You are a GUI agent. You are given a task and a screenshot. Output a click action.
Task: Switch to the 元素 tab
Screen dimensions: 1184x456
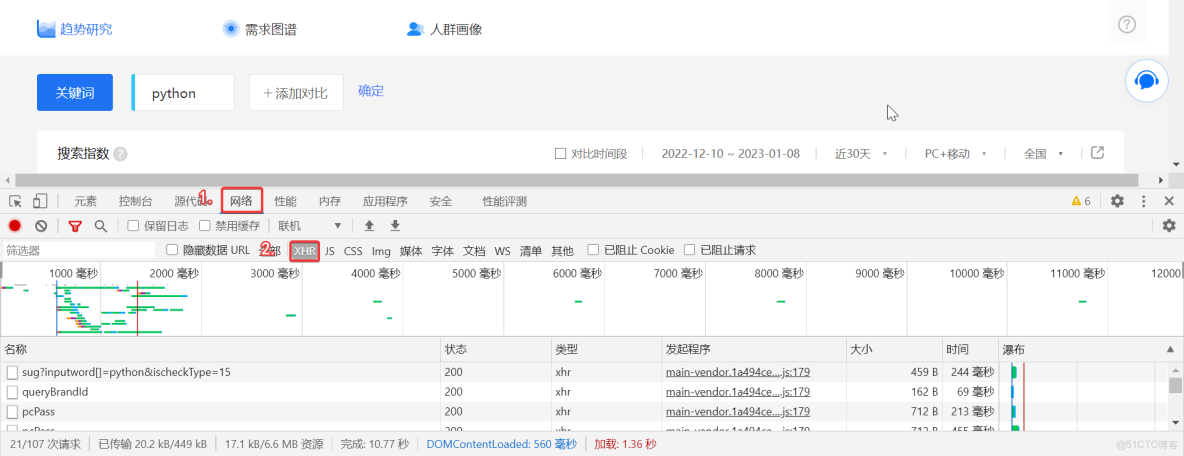(85, 201)
